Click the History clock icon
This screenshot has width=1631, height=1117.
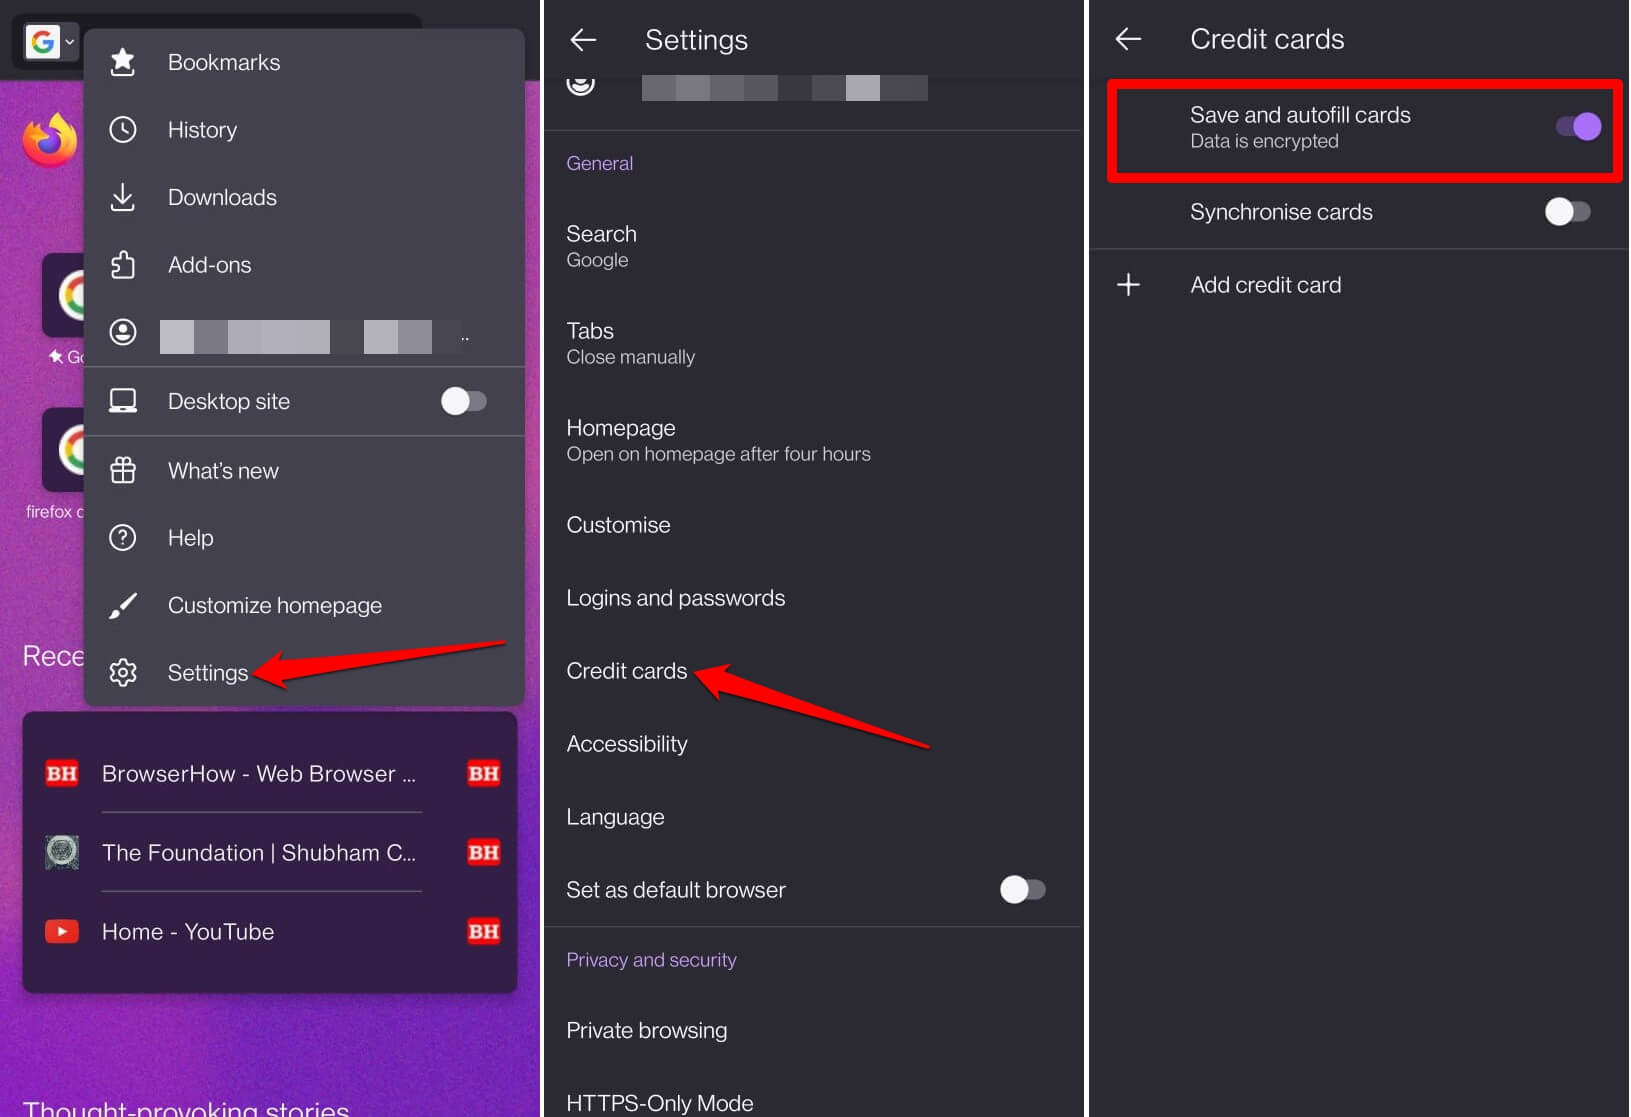pyautogui.click(x=123, y=129)
